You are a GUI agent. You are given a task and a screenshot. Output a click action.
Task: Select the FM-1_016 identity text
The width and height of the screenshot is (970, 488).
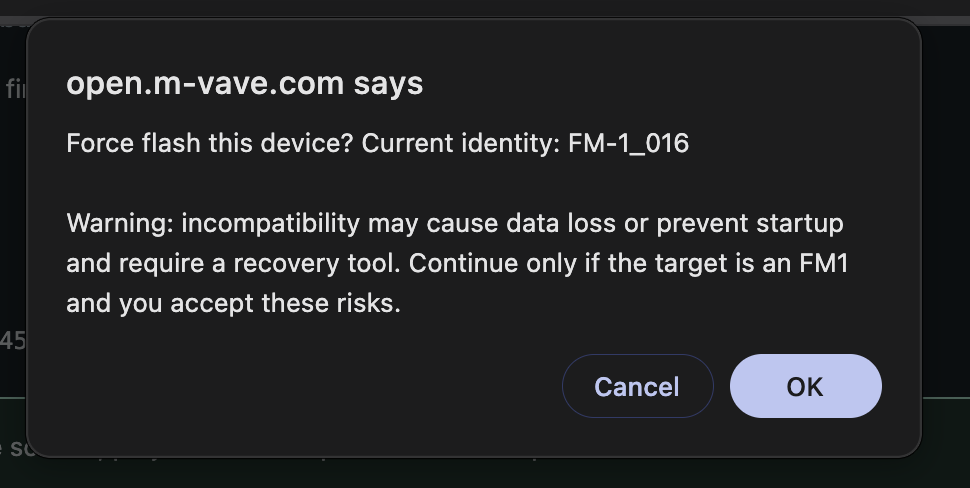point(628,143)
